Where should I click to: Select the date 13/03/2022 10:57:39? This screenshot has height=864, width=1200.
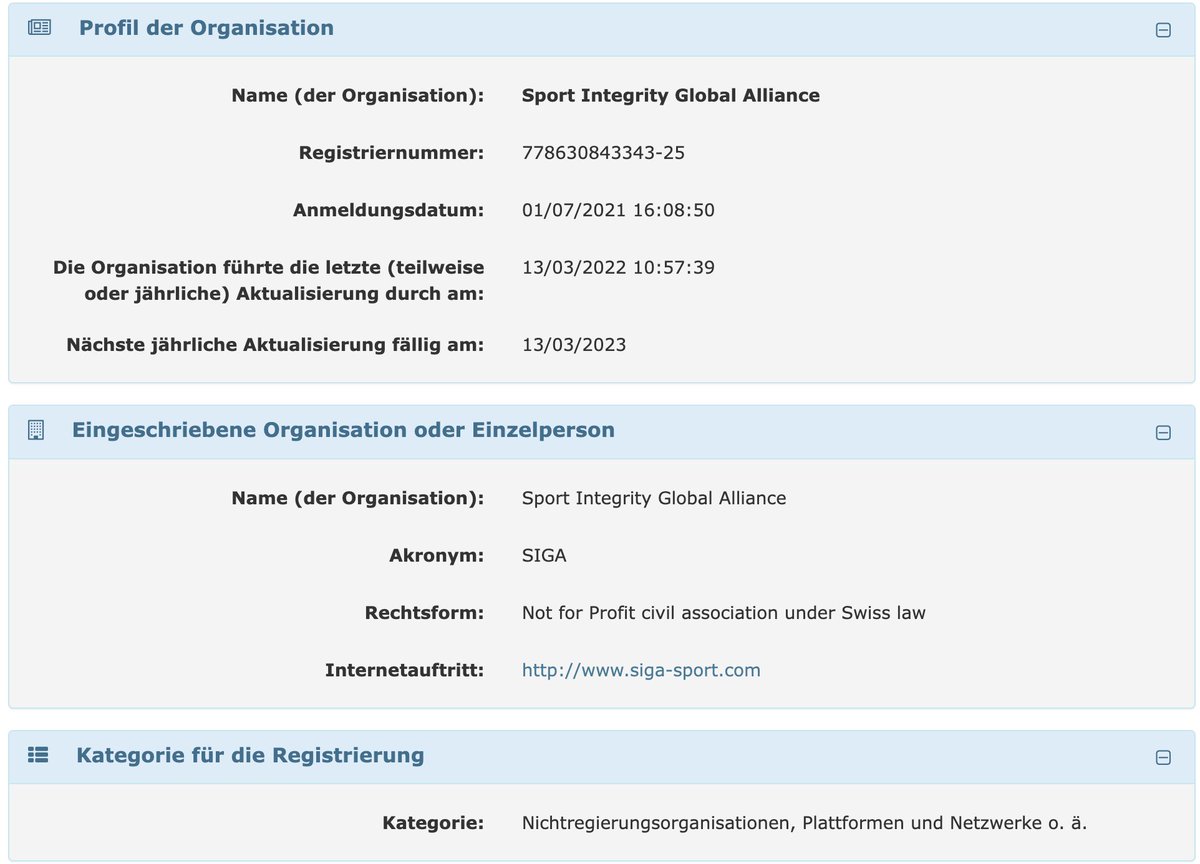click(x=618, y=267)
